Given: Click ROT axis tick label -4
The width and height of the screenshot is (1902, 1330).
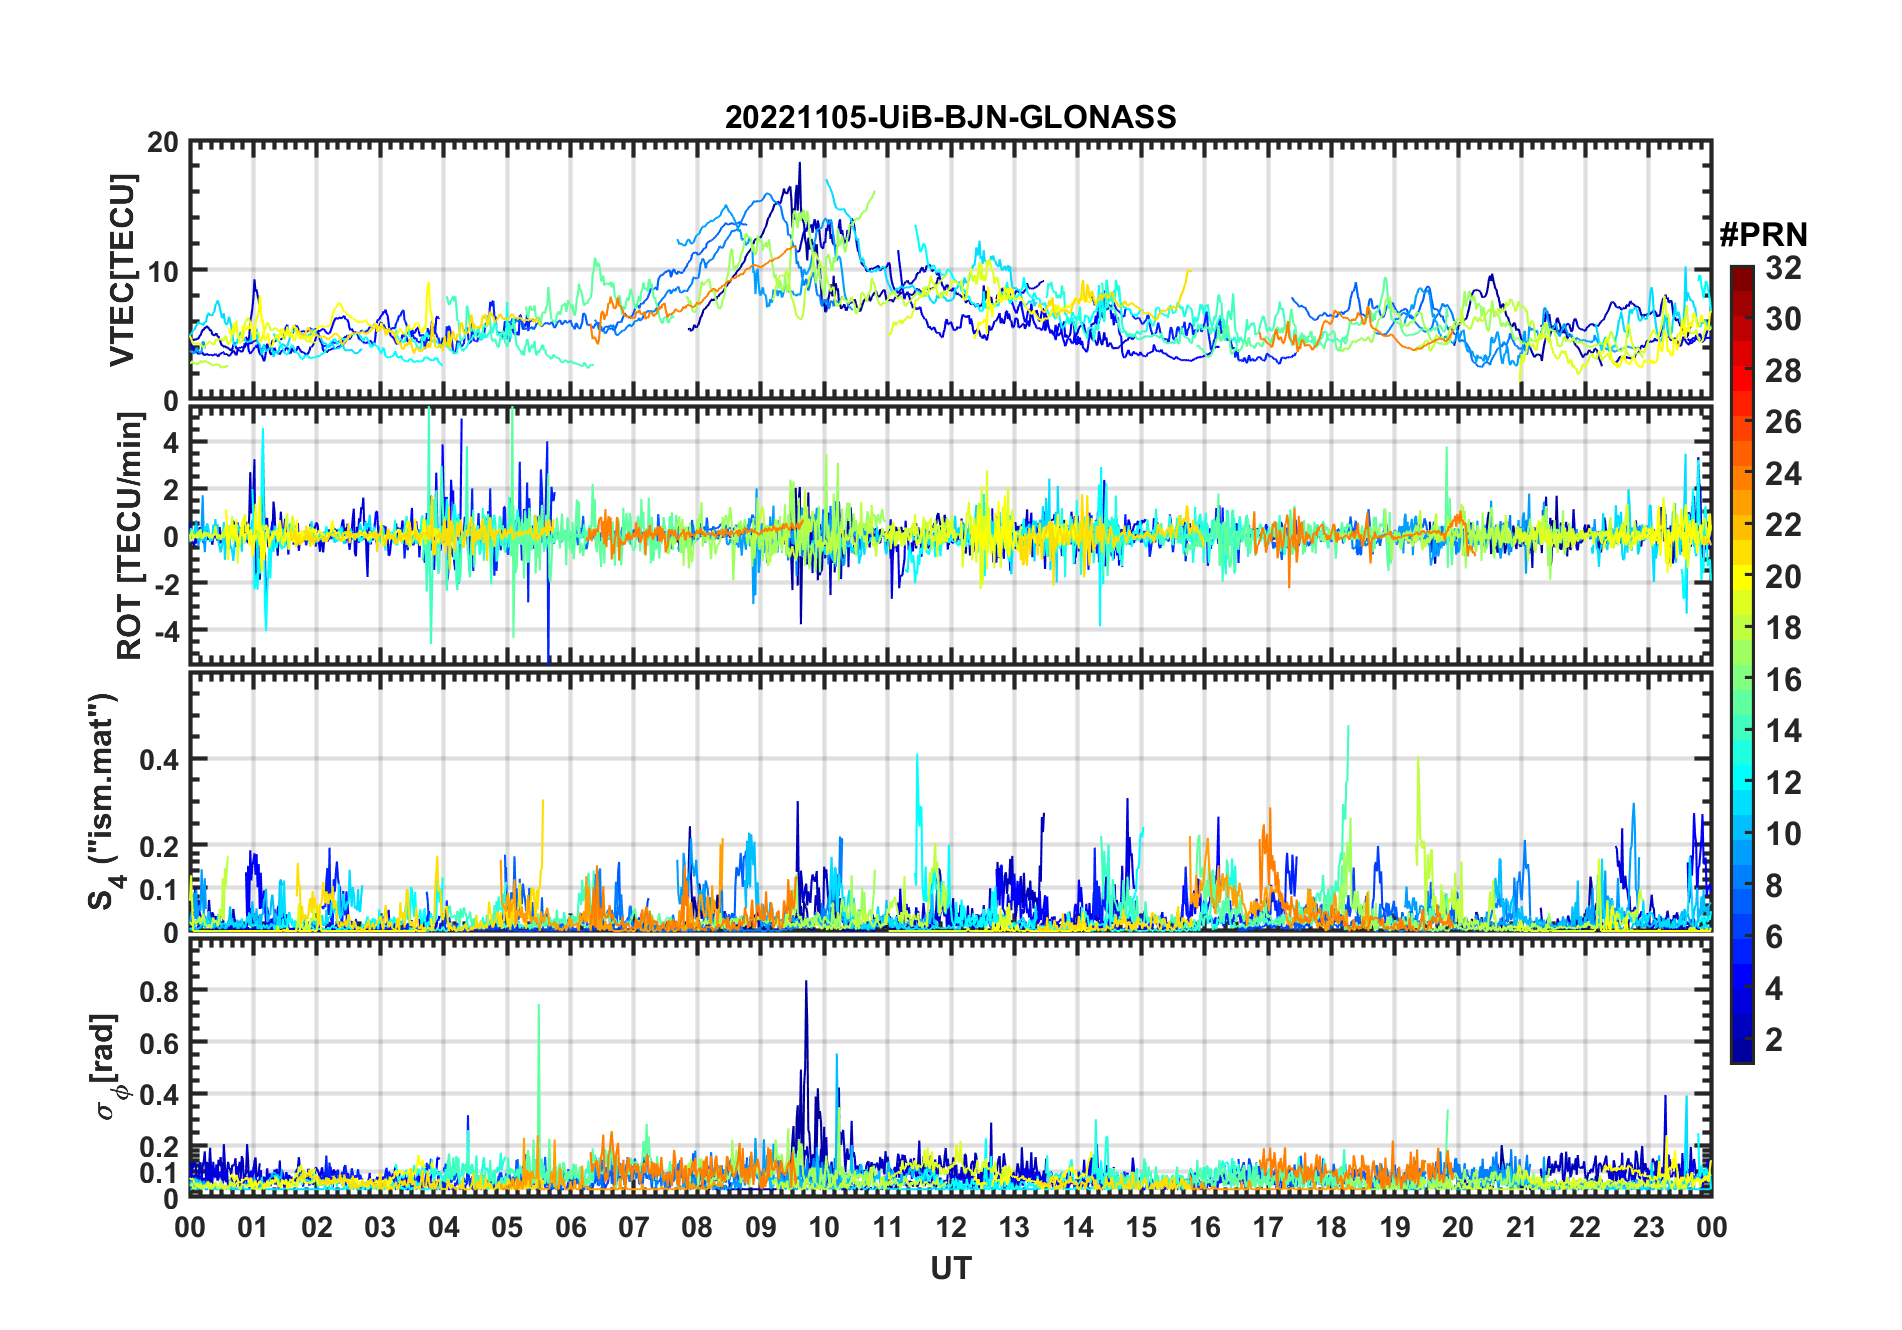Looking at the screenshot, I should click(x=166, y=632).
